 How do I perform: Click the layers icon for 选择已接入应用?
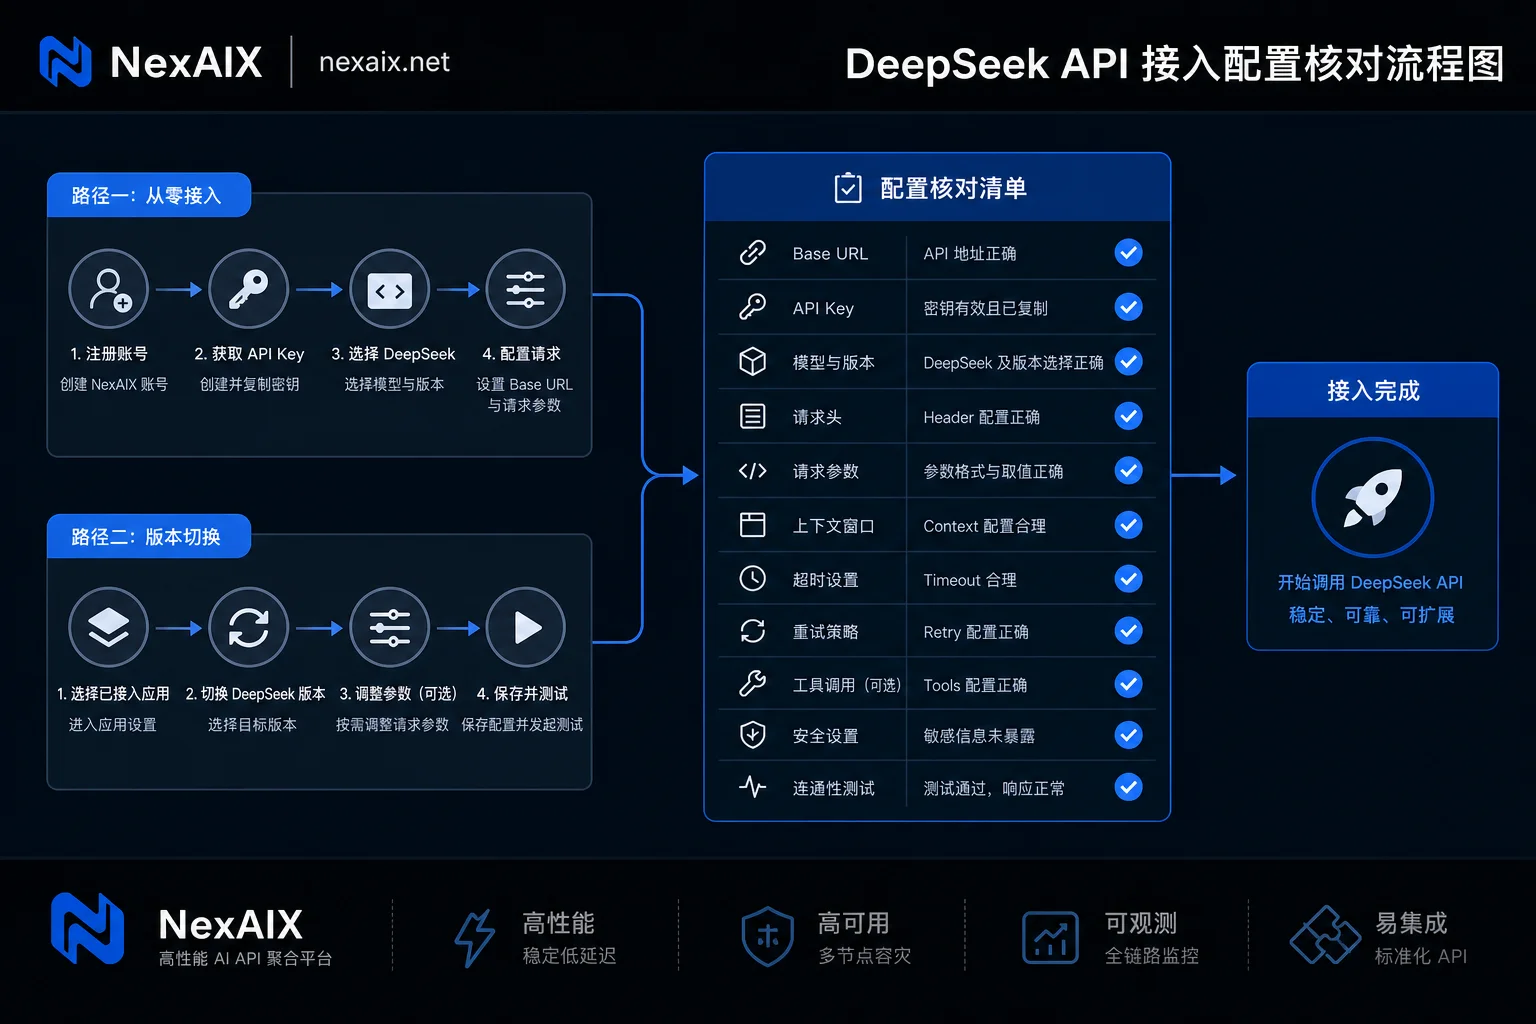tap(109, 627)
